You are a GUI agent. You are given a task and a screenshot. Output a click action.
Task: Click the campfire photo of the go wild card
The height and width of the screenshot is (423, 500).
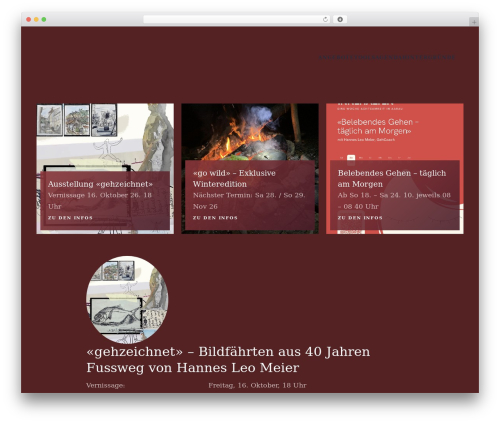250,132
